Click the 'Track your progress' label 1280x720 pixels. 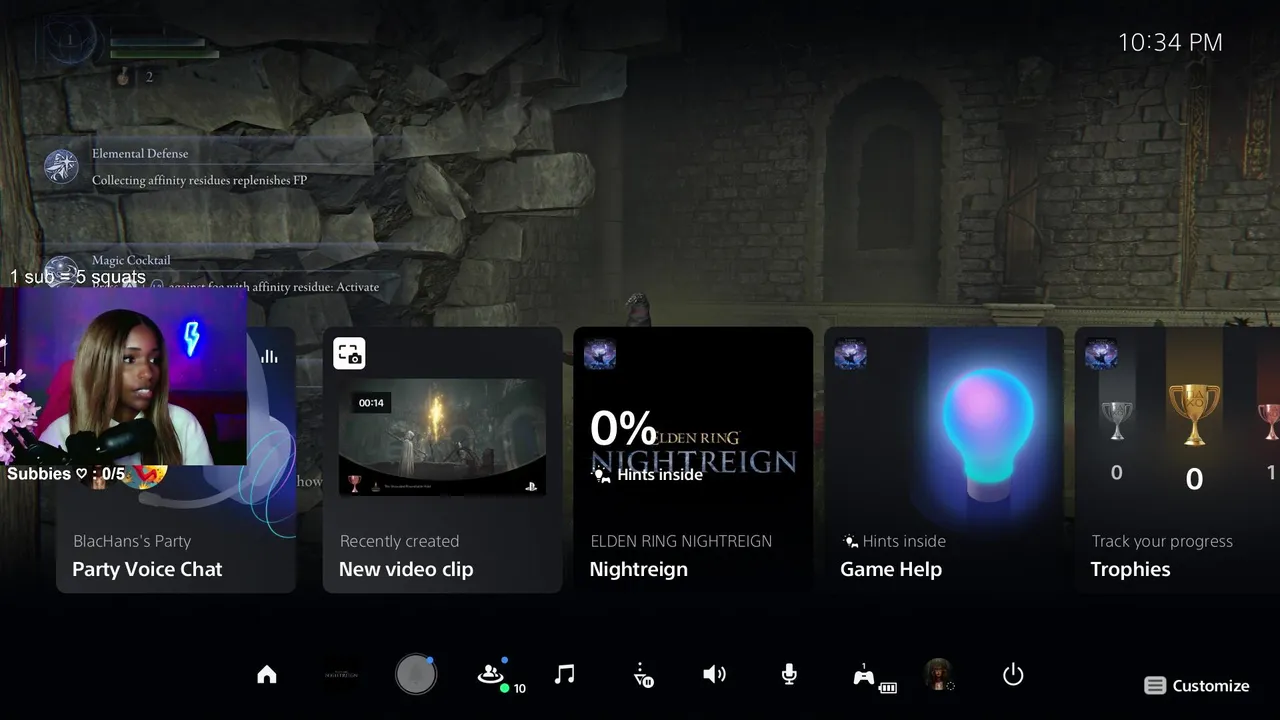click(1162, 541)
